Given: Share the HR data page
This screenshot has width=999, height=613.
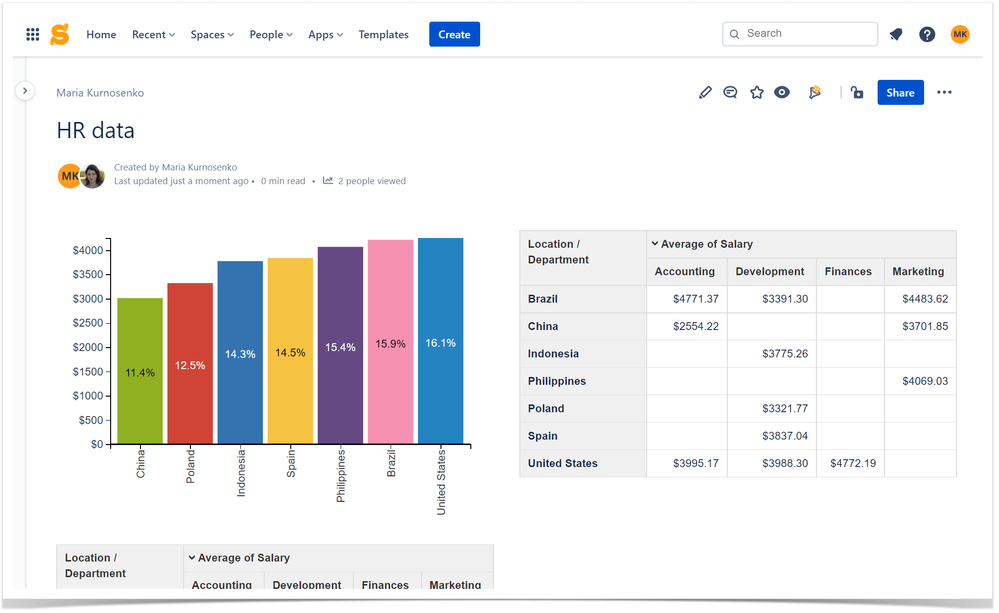Looking at the screenshot, I should click(900, 92).
